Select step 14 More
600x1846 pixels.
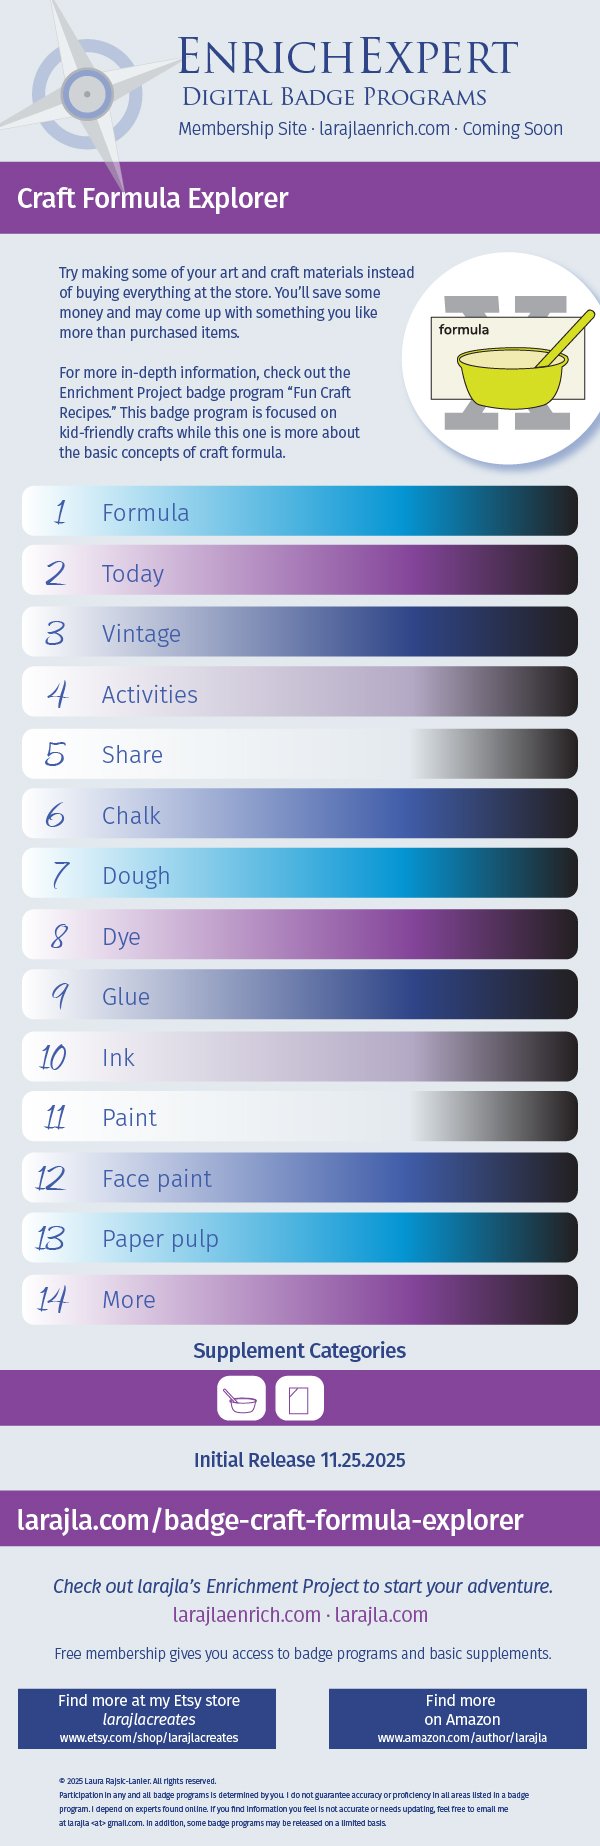[299, 1299]
